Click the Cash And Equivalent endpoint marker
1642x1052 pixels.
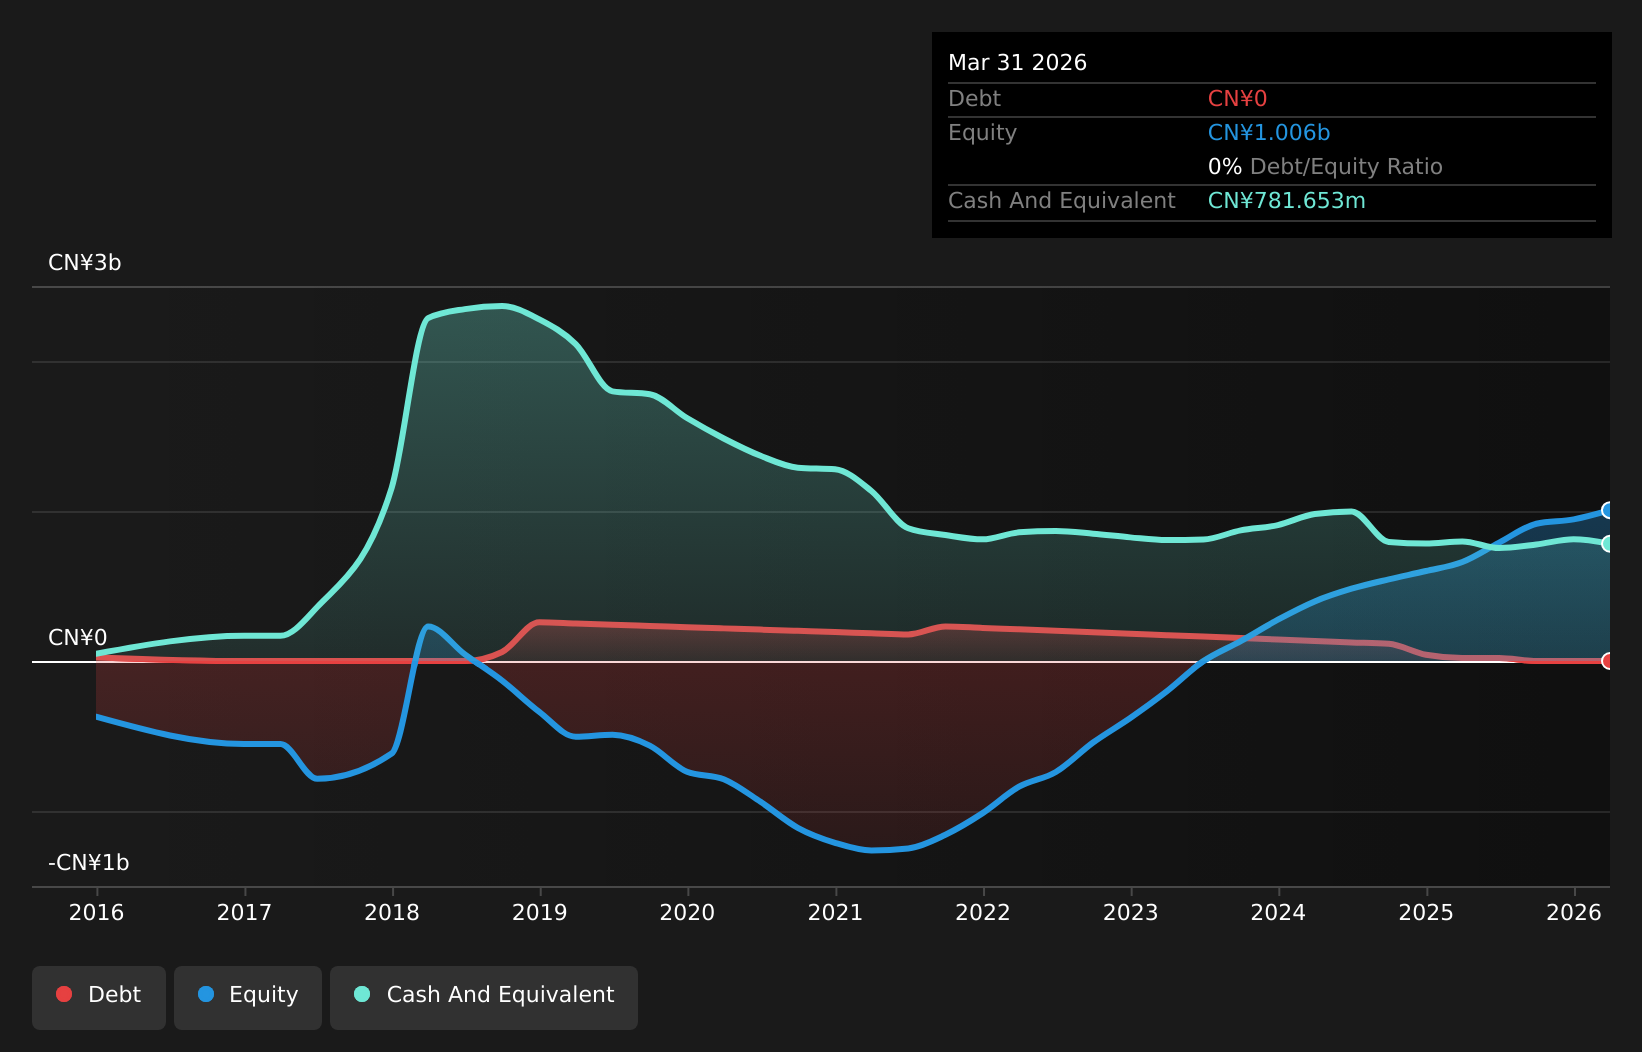pyautogui.click(x=1608, y=544)
